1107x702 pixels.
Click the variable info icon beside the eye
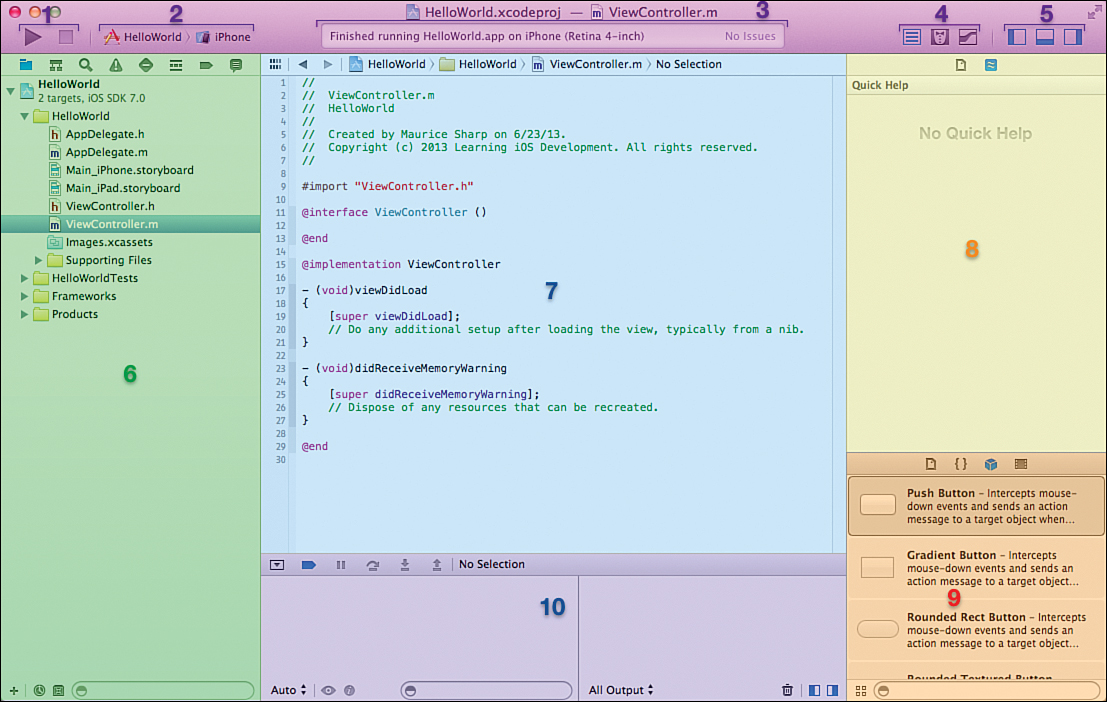[349, 690]
